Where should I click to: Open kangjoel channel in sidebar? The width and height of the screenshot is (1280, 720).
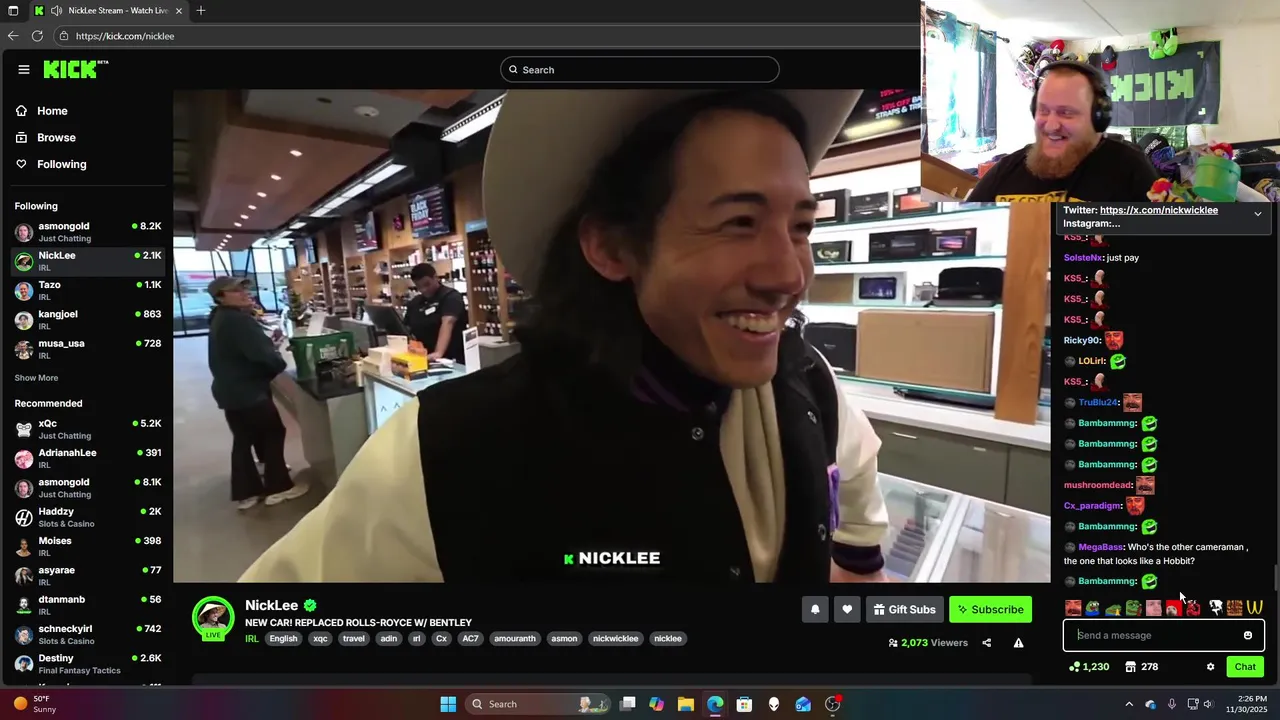87,319
